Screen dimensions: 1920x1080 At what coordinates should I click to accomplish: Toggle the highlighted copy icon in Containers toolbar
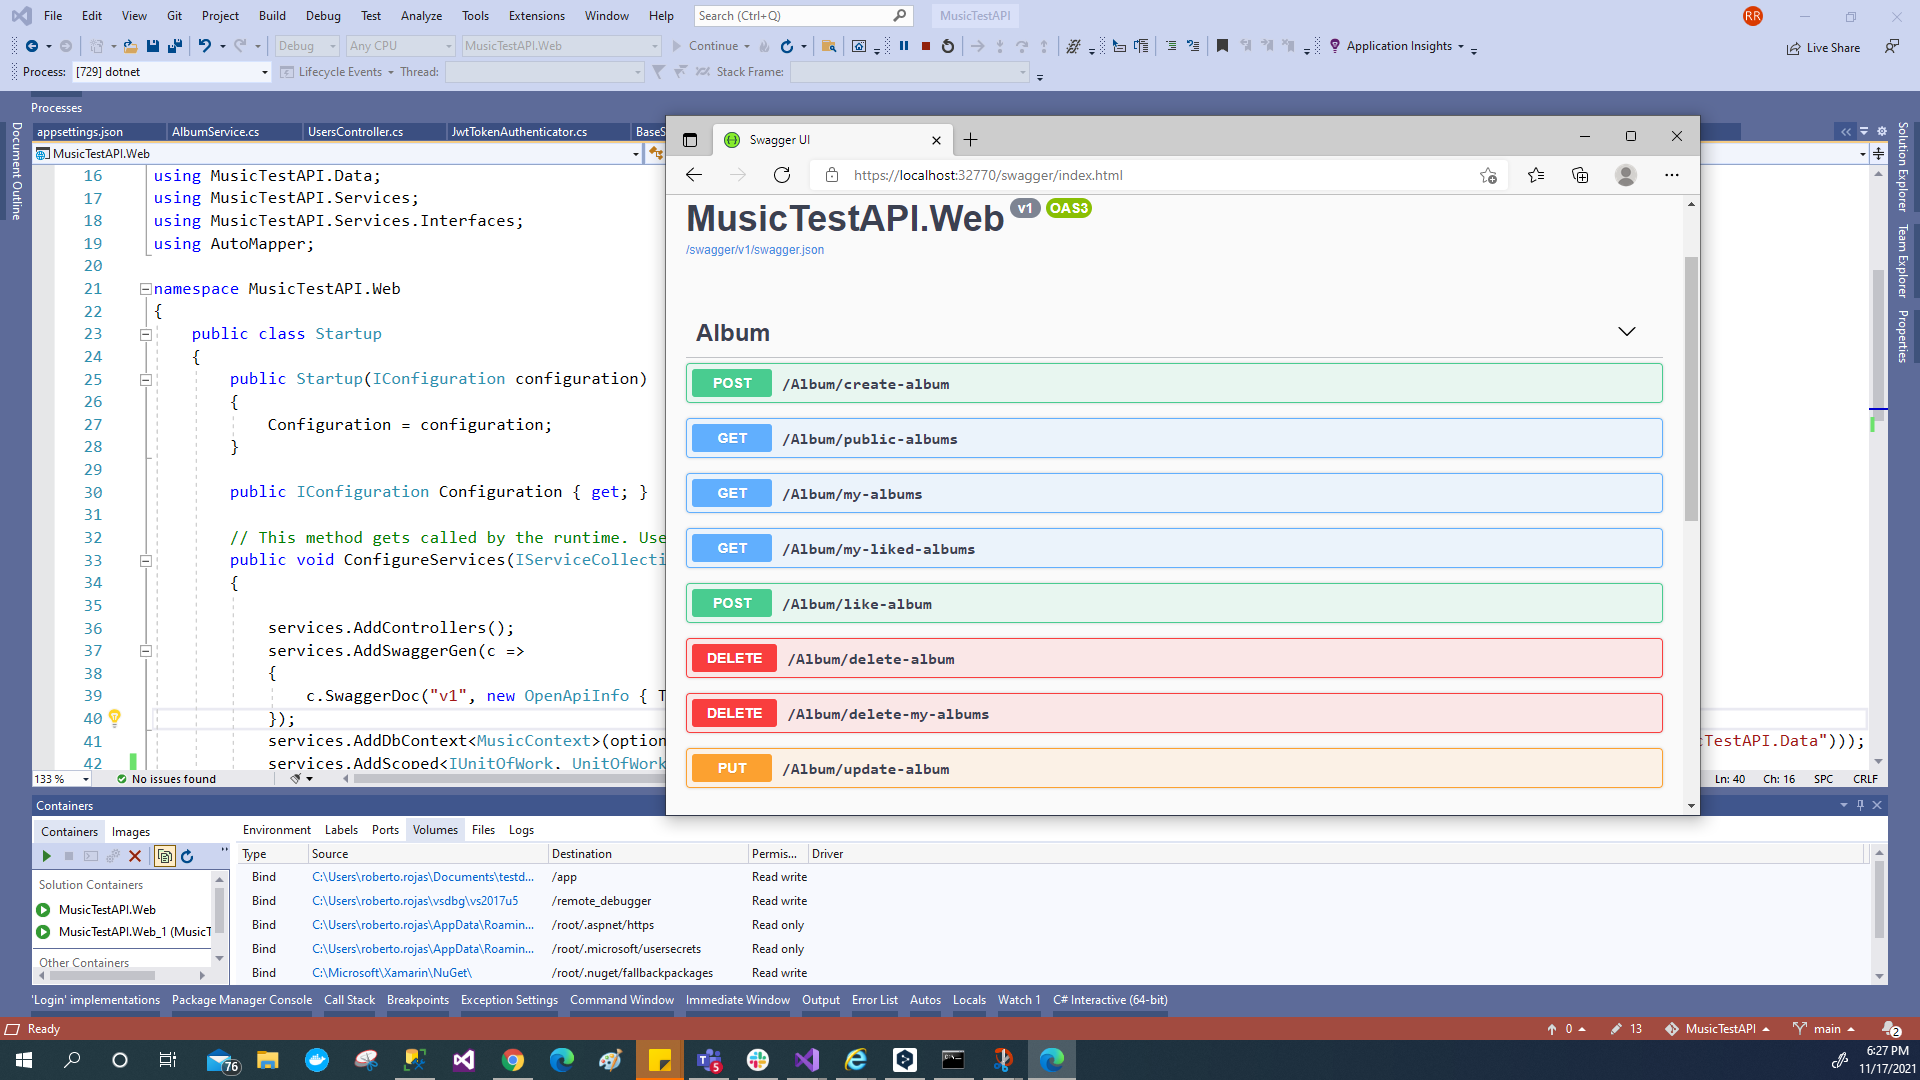pyautogui.click(x=165, y=856)
